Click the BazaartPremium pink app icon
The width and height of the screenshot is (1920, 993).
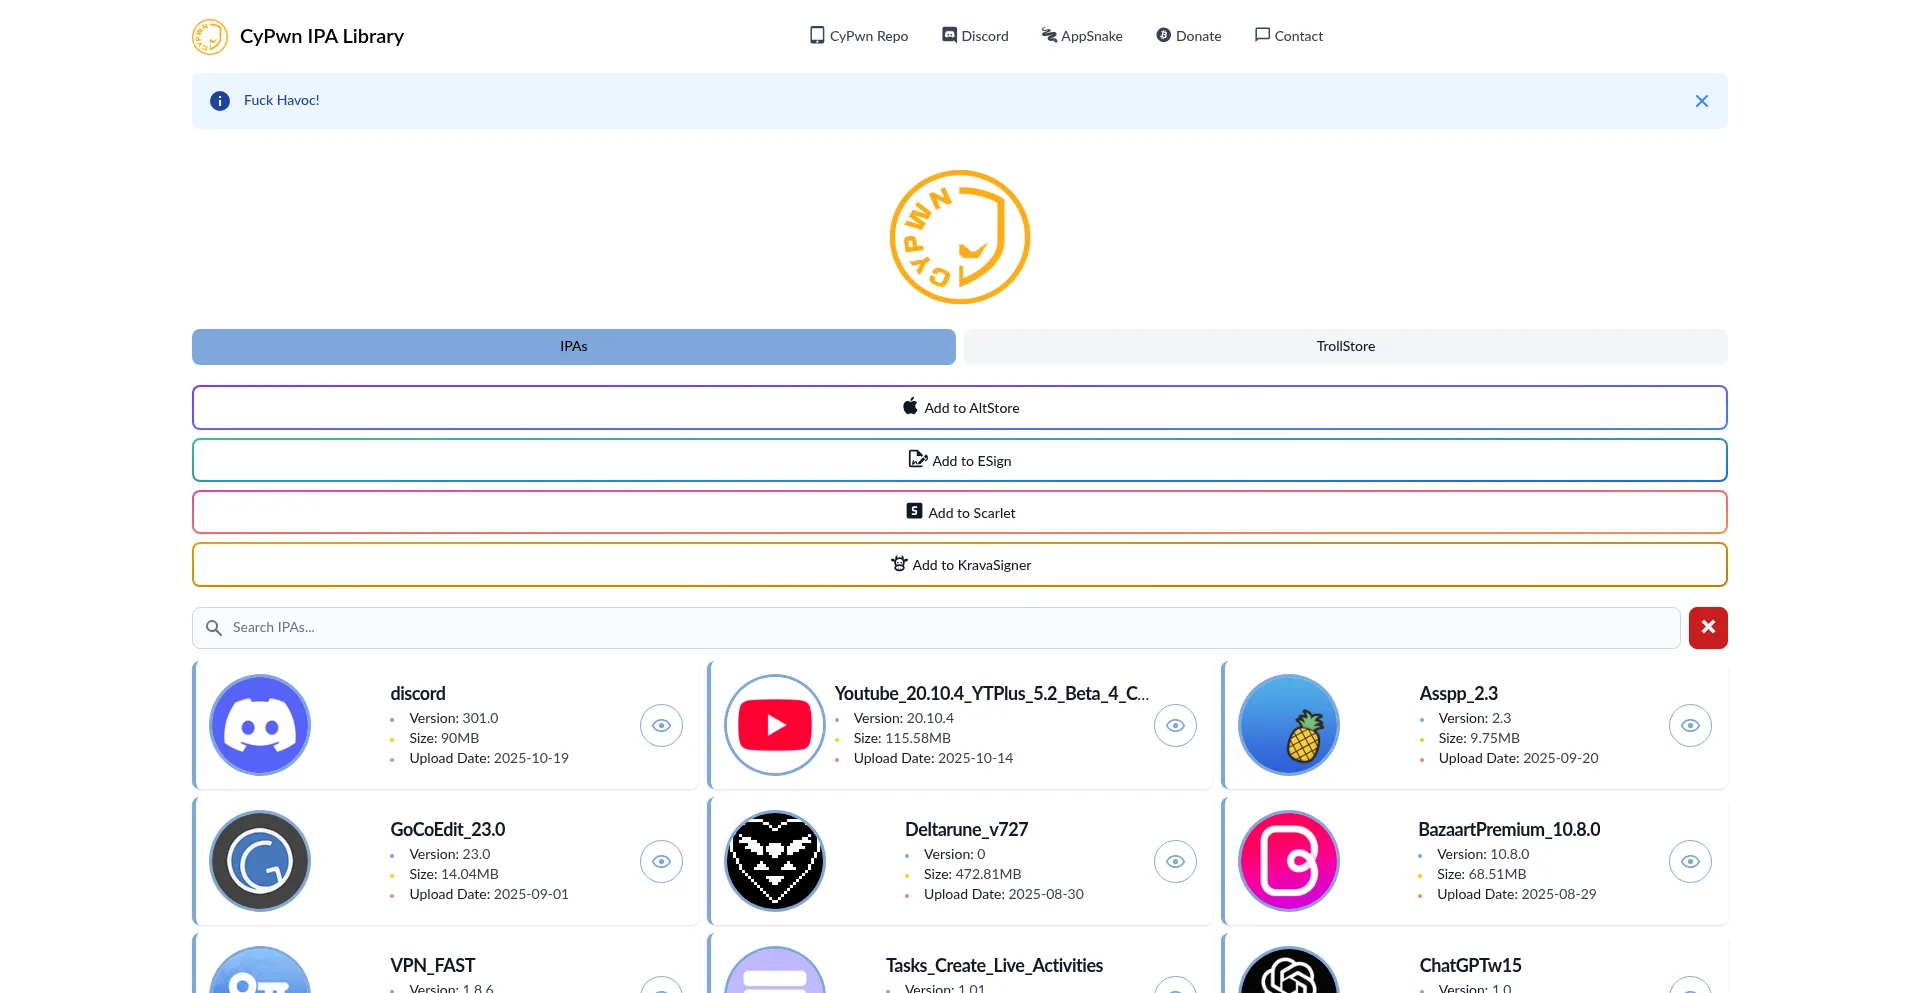(1289, 861)
